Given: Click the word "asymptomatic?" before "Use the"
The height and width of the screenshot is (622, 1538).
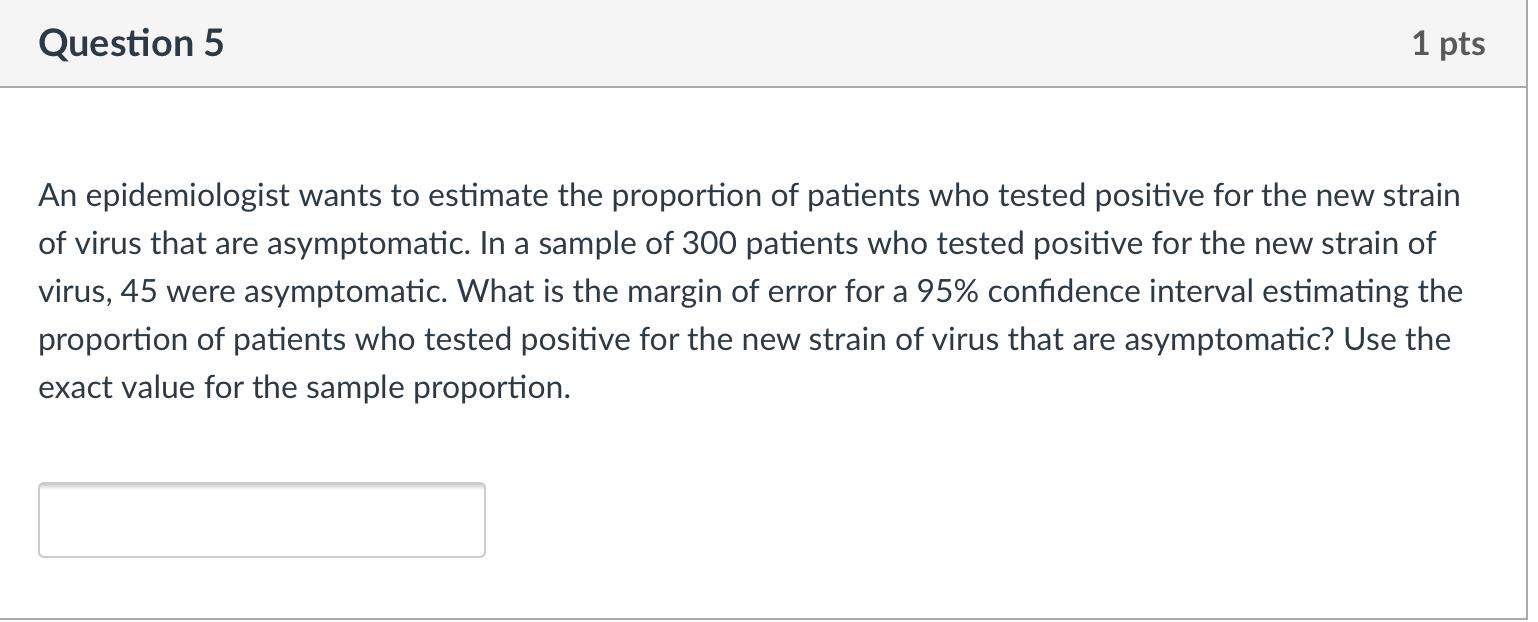Looking at the screenshot, I should [1229, 340].
